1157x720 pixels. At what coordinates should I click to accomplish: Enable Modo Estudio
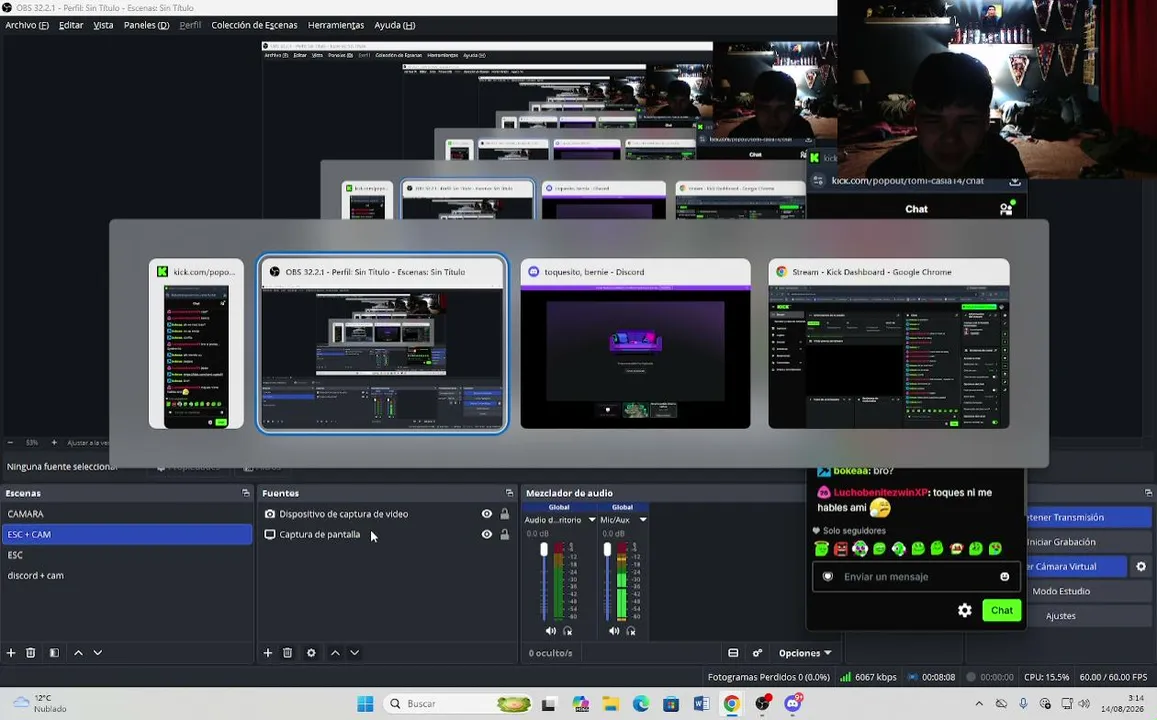pos(1089,591)
